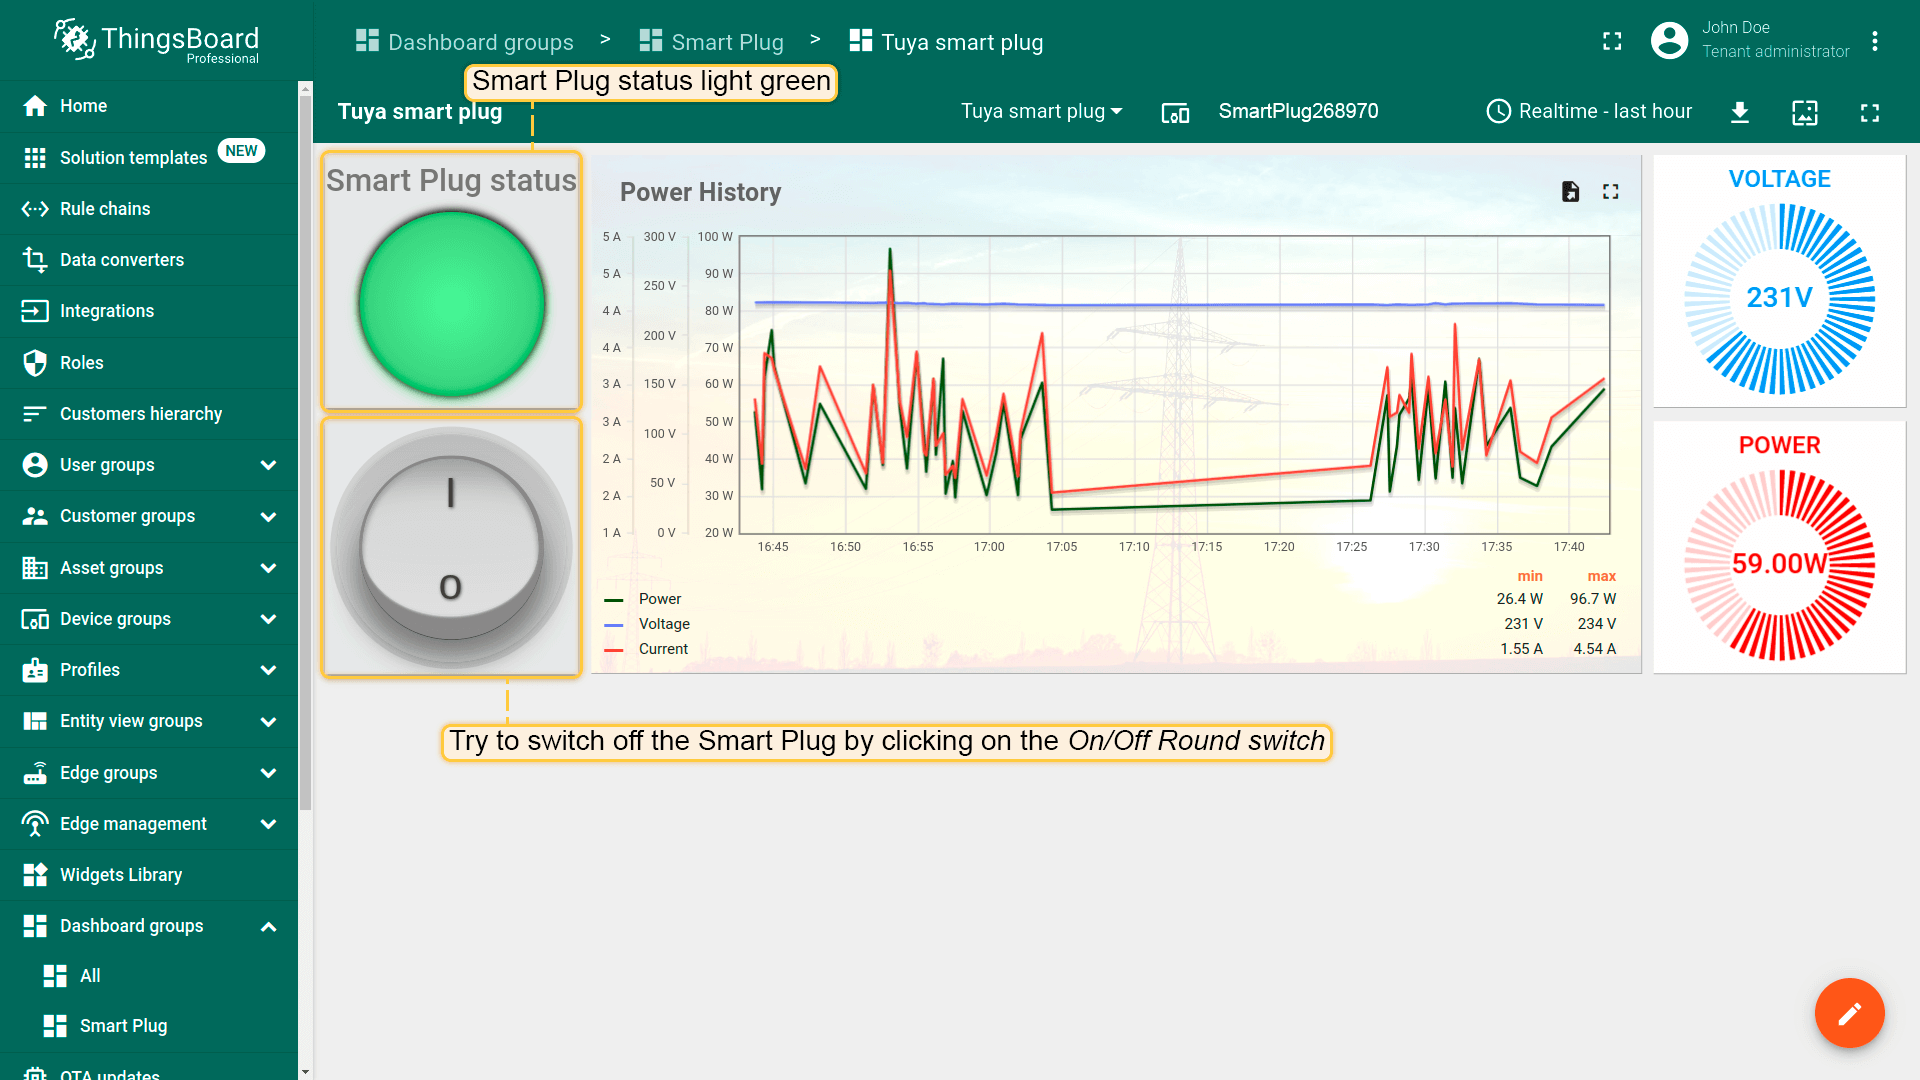Click the sidebar vertical scrollbar

coord(305,450)
